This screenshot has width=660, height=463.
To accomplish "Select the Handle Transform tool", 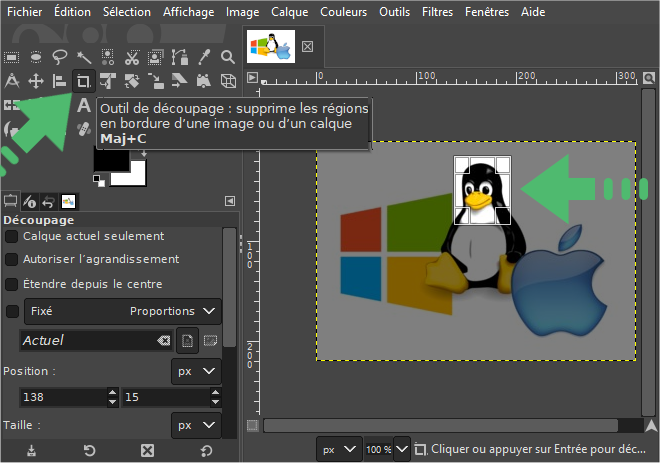I will tap(204, 81).
